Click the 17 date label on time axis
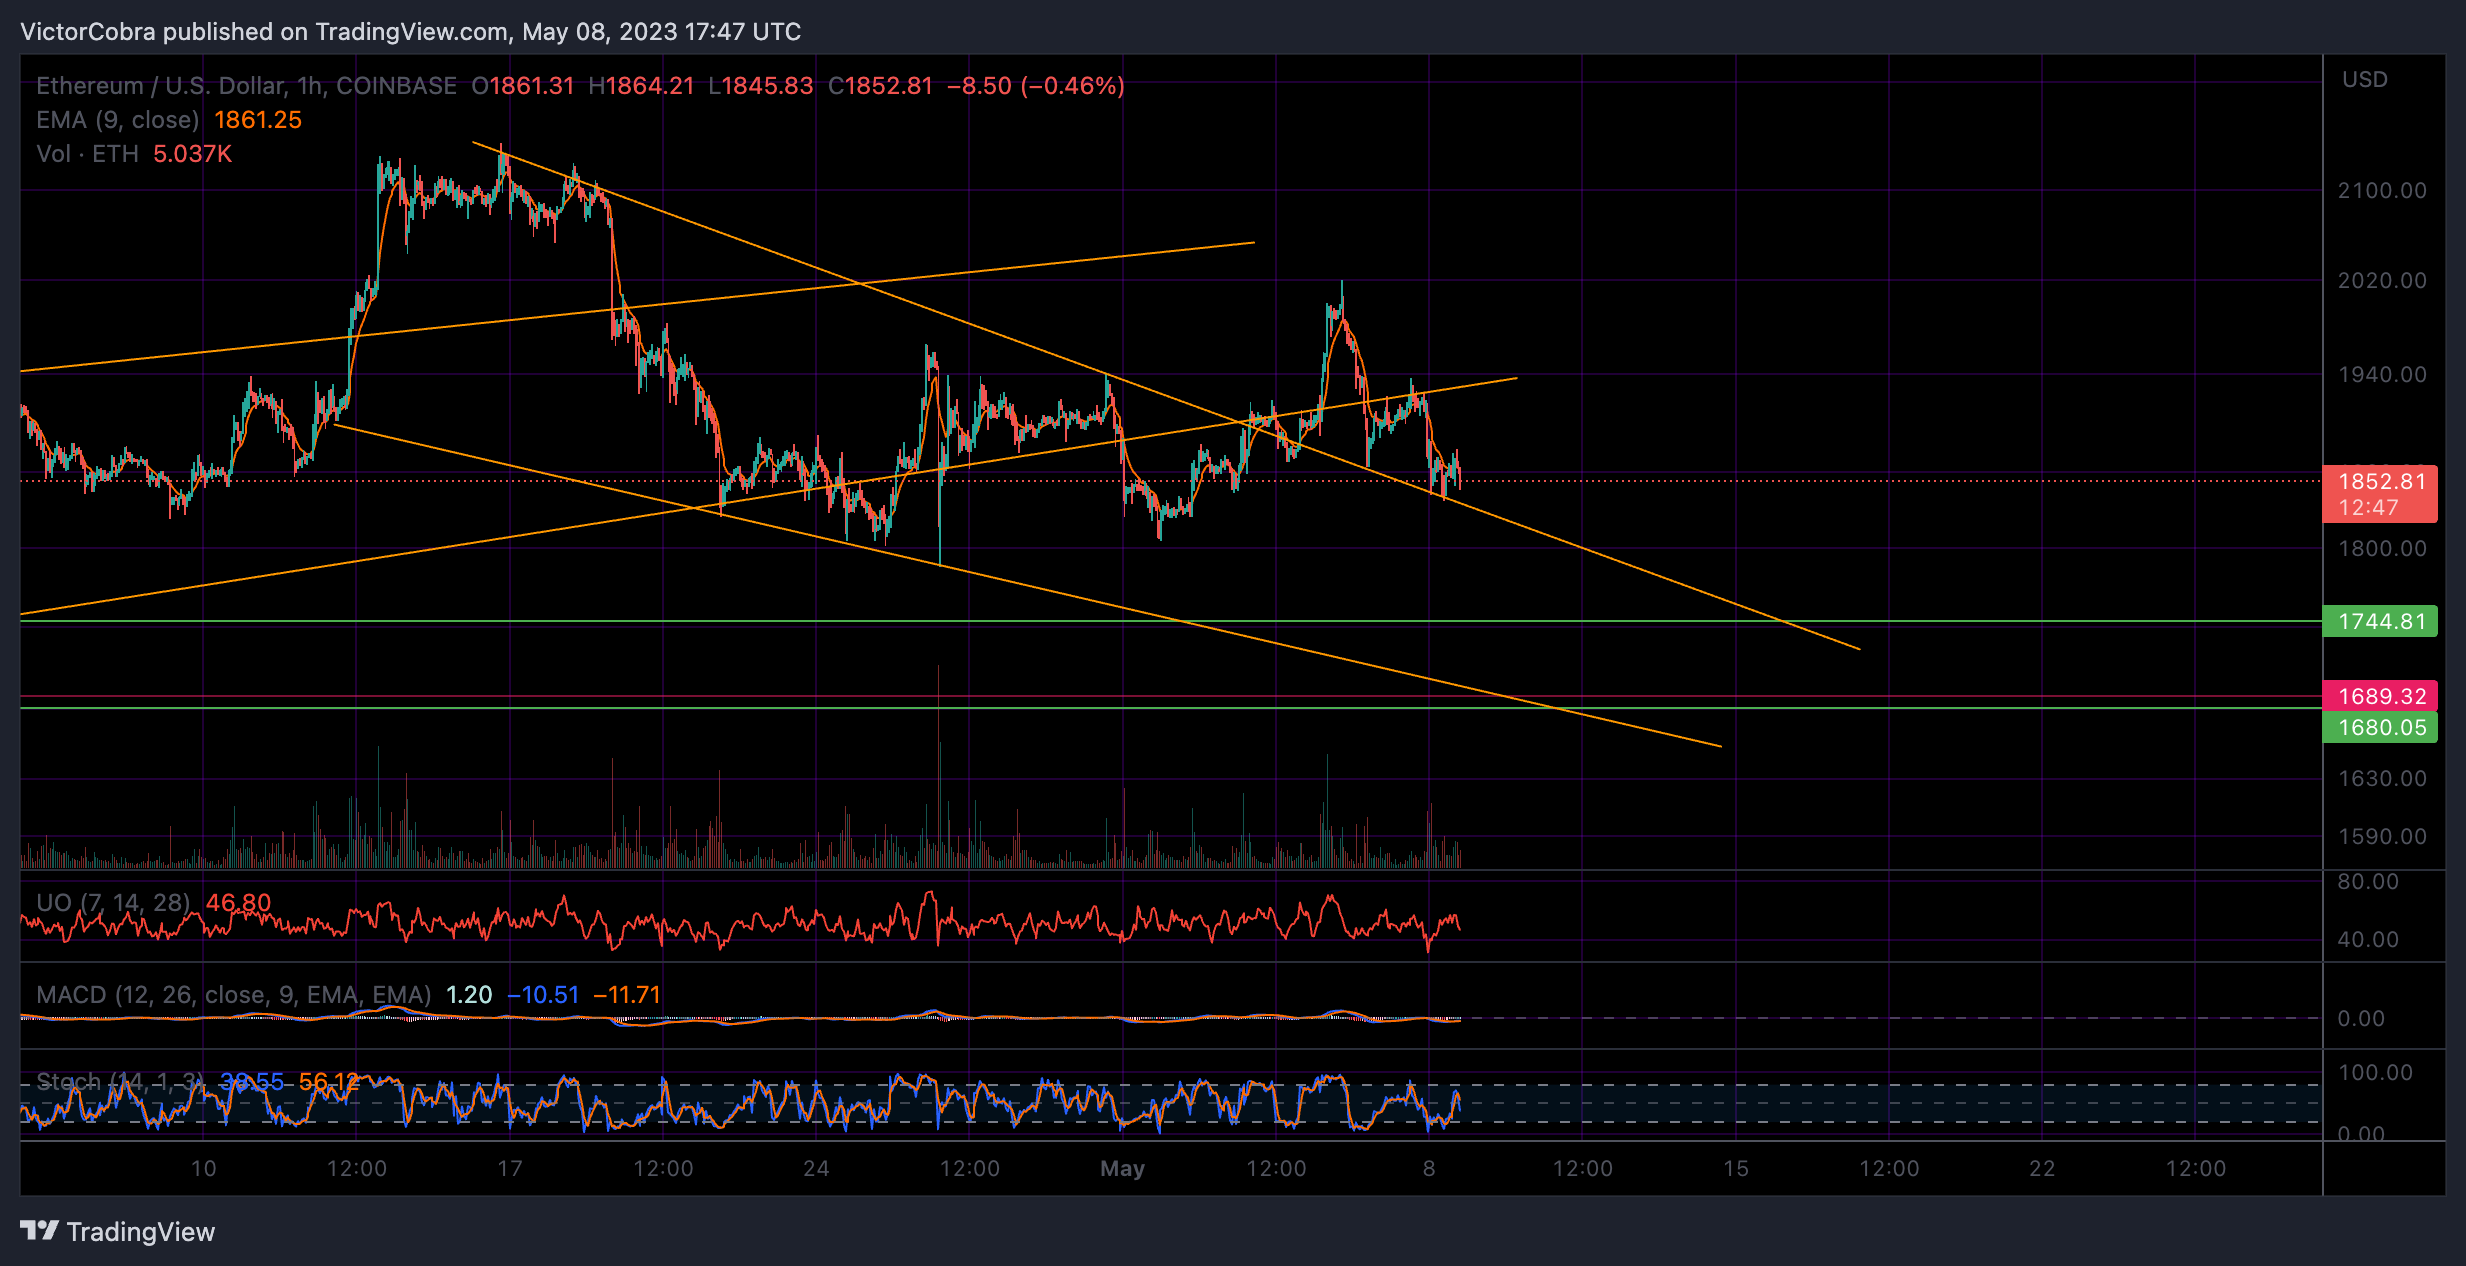 coord(510,1168)
